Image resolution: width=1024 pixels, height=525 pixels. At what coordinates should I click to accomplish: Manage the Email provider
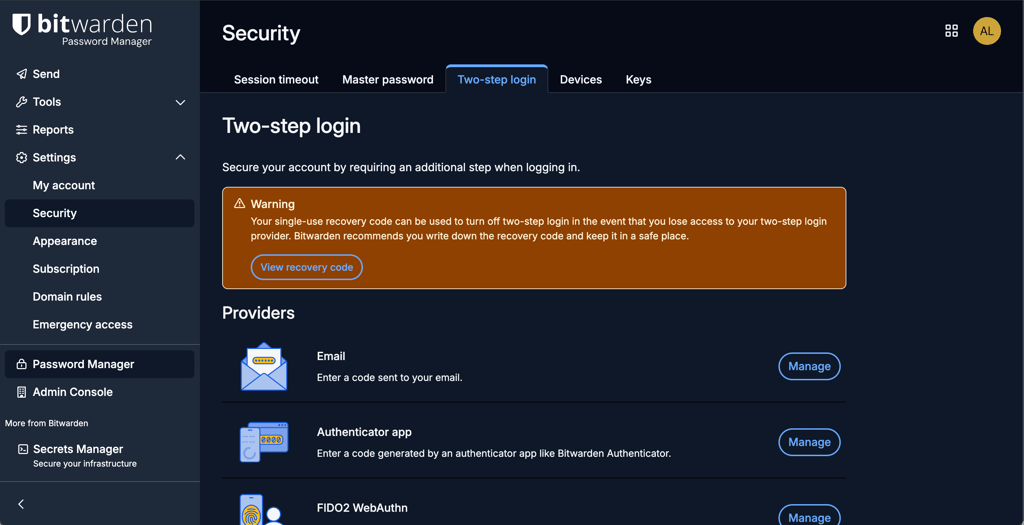point(809,366)
